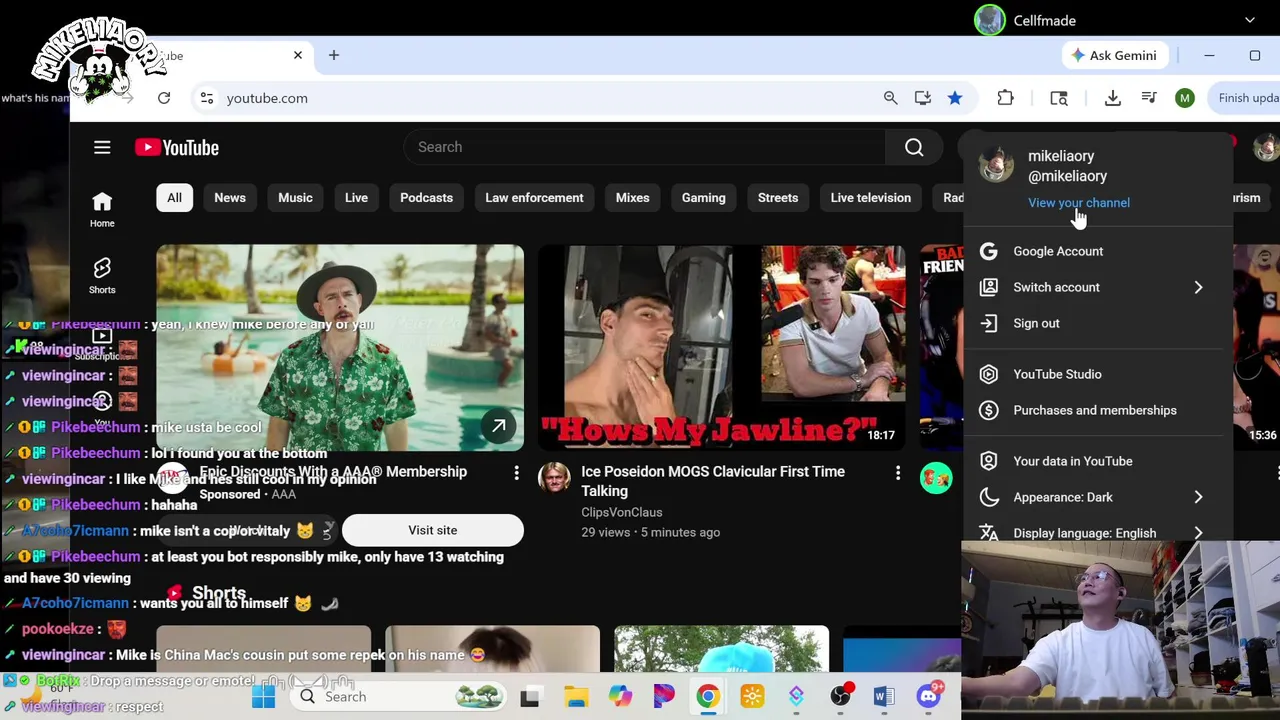This screenshot has height=720, width=1280.
Task: Open OBS Studio from the taskbar
Action: click(x=841, y=697)
